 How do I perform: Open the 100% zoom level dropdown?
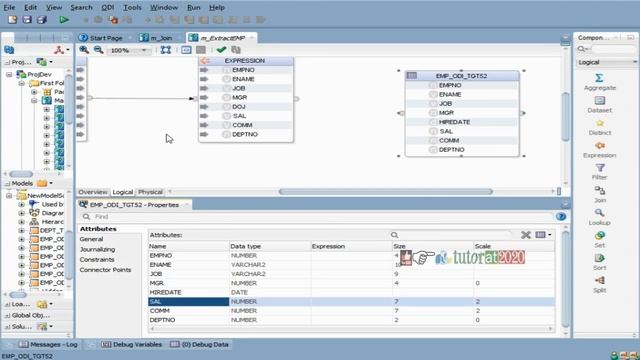coord(144,50)
